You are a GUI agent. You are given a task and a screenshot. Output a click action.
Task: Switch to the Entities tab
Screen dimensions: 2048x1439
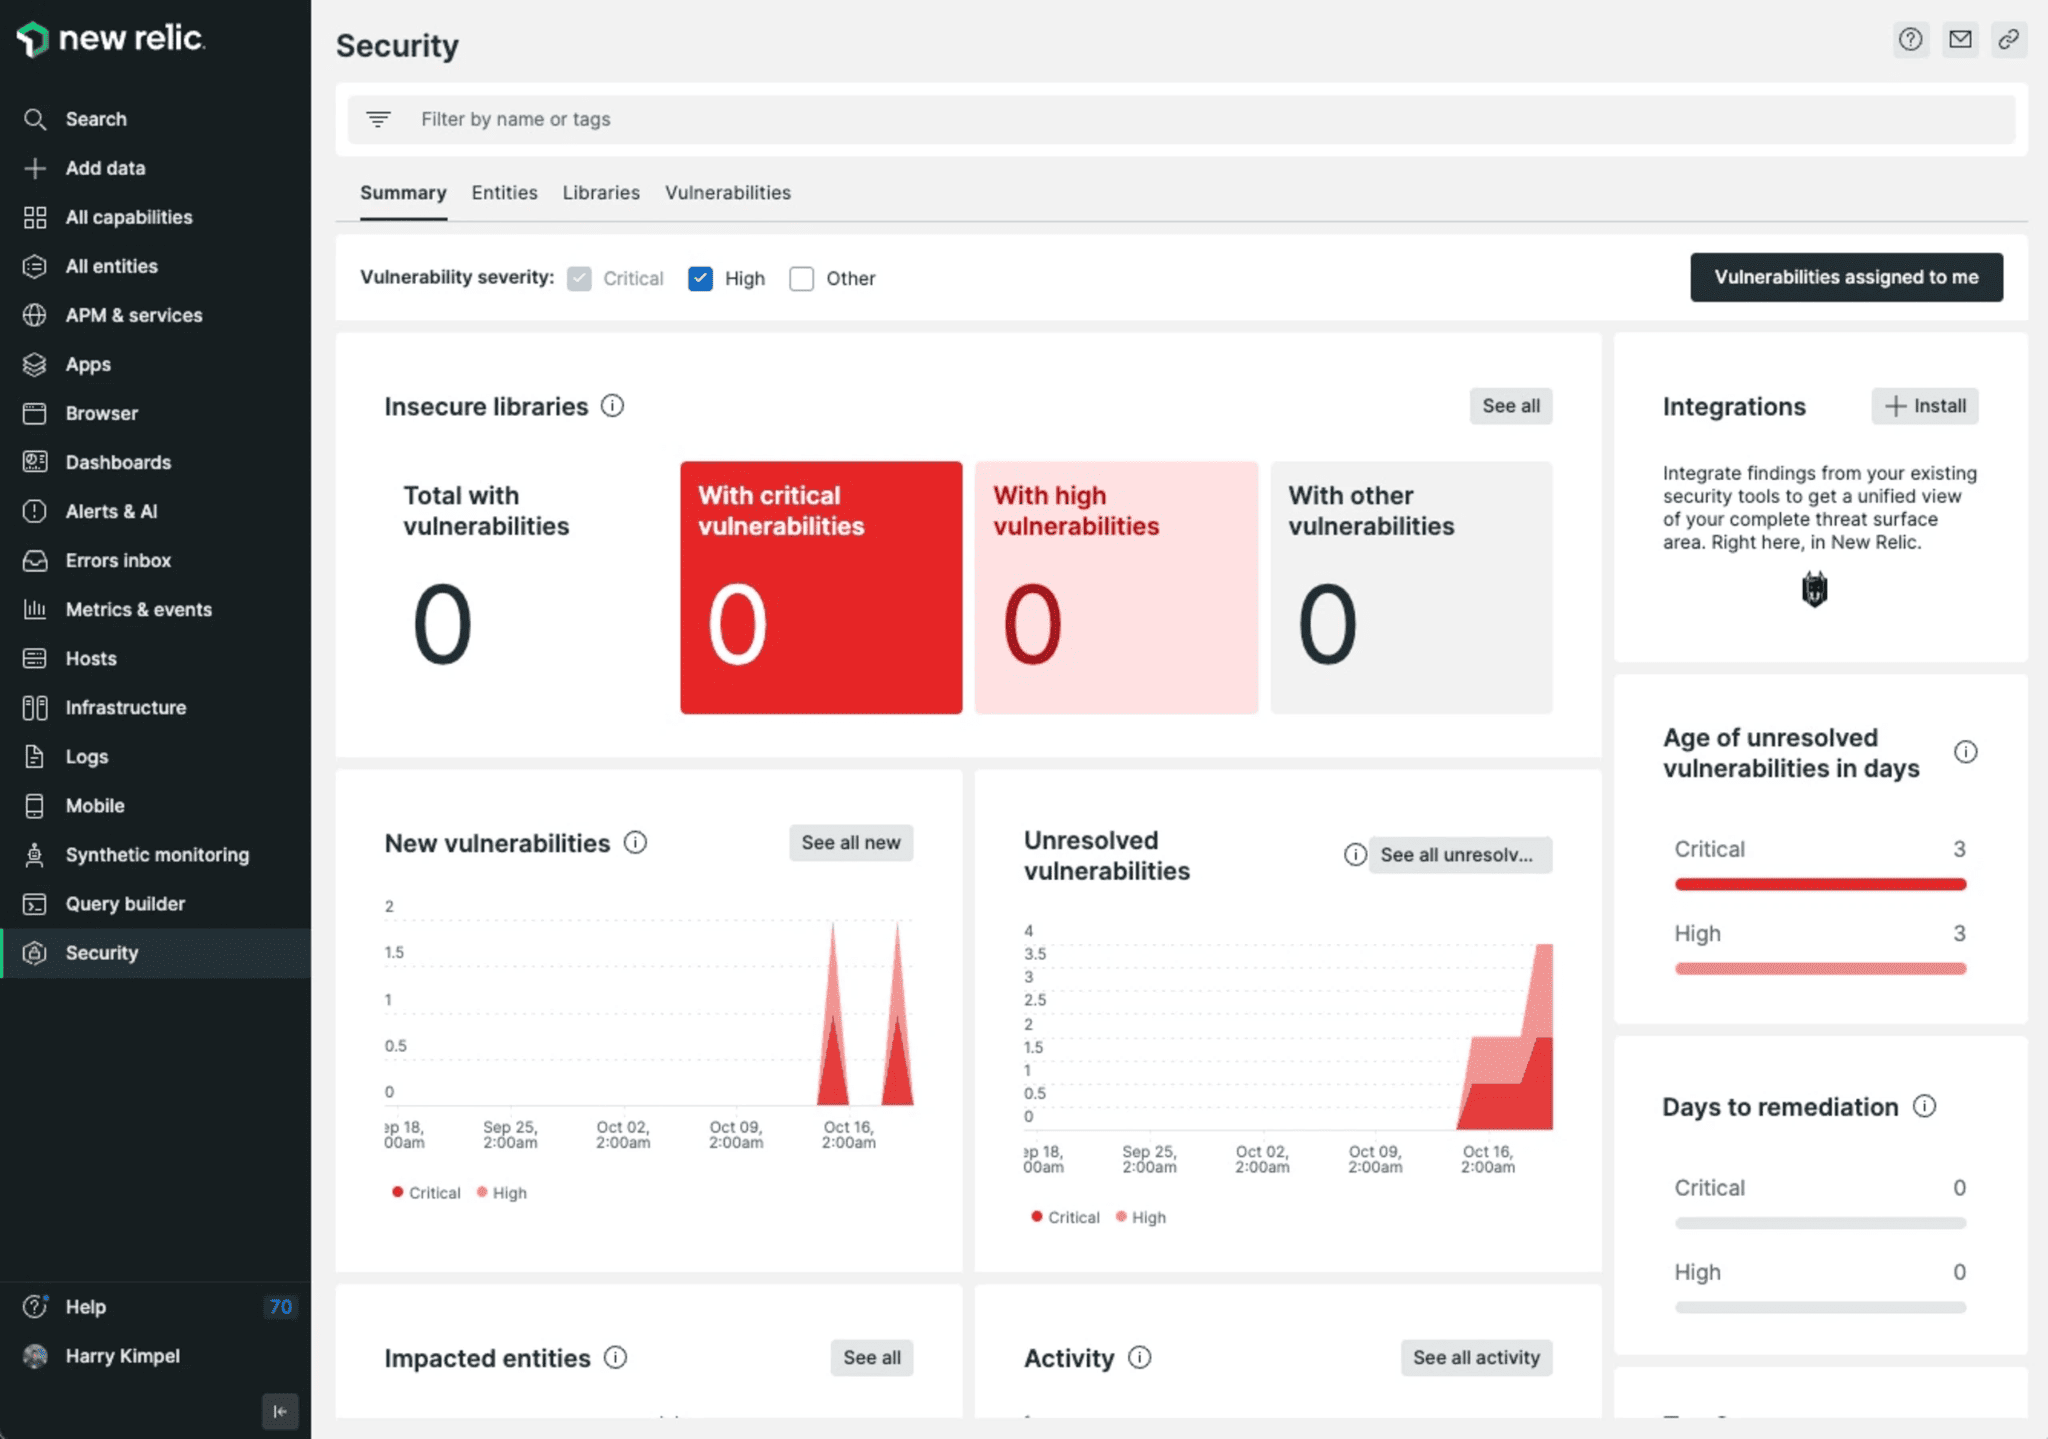(x=504, y=192)
